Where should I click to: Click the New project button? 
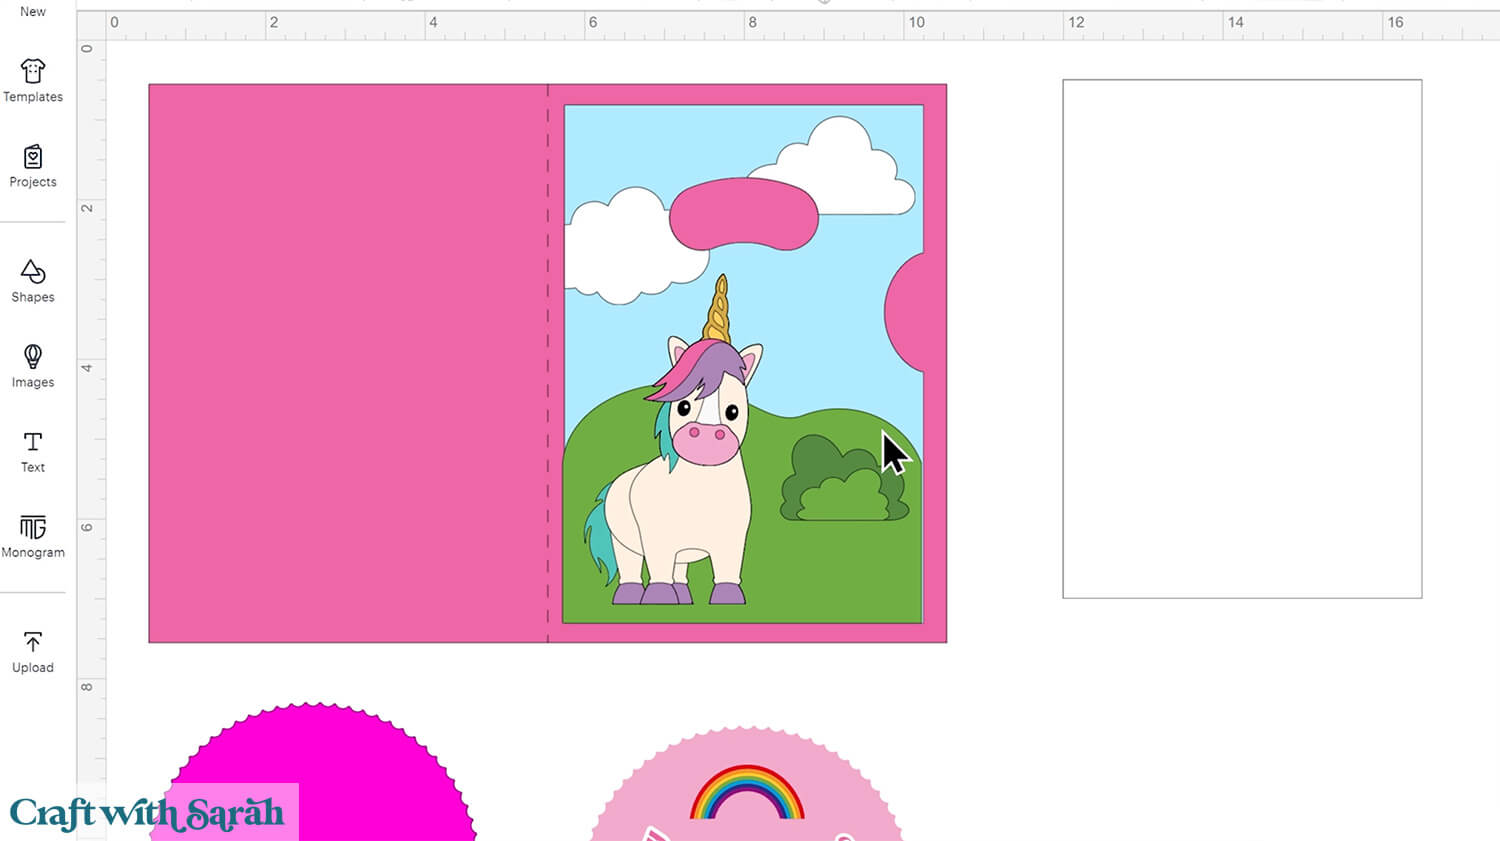[33, 11]
